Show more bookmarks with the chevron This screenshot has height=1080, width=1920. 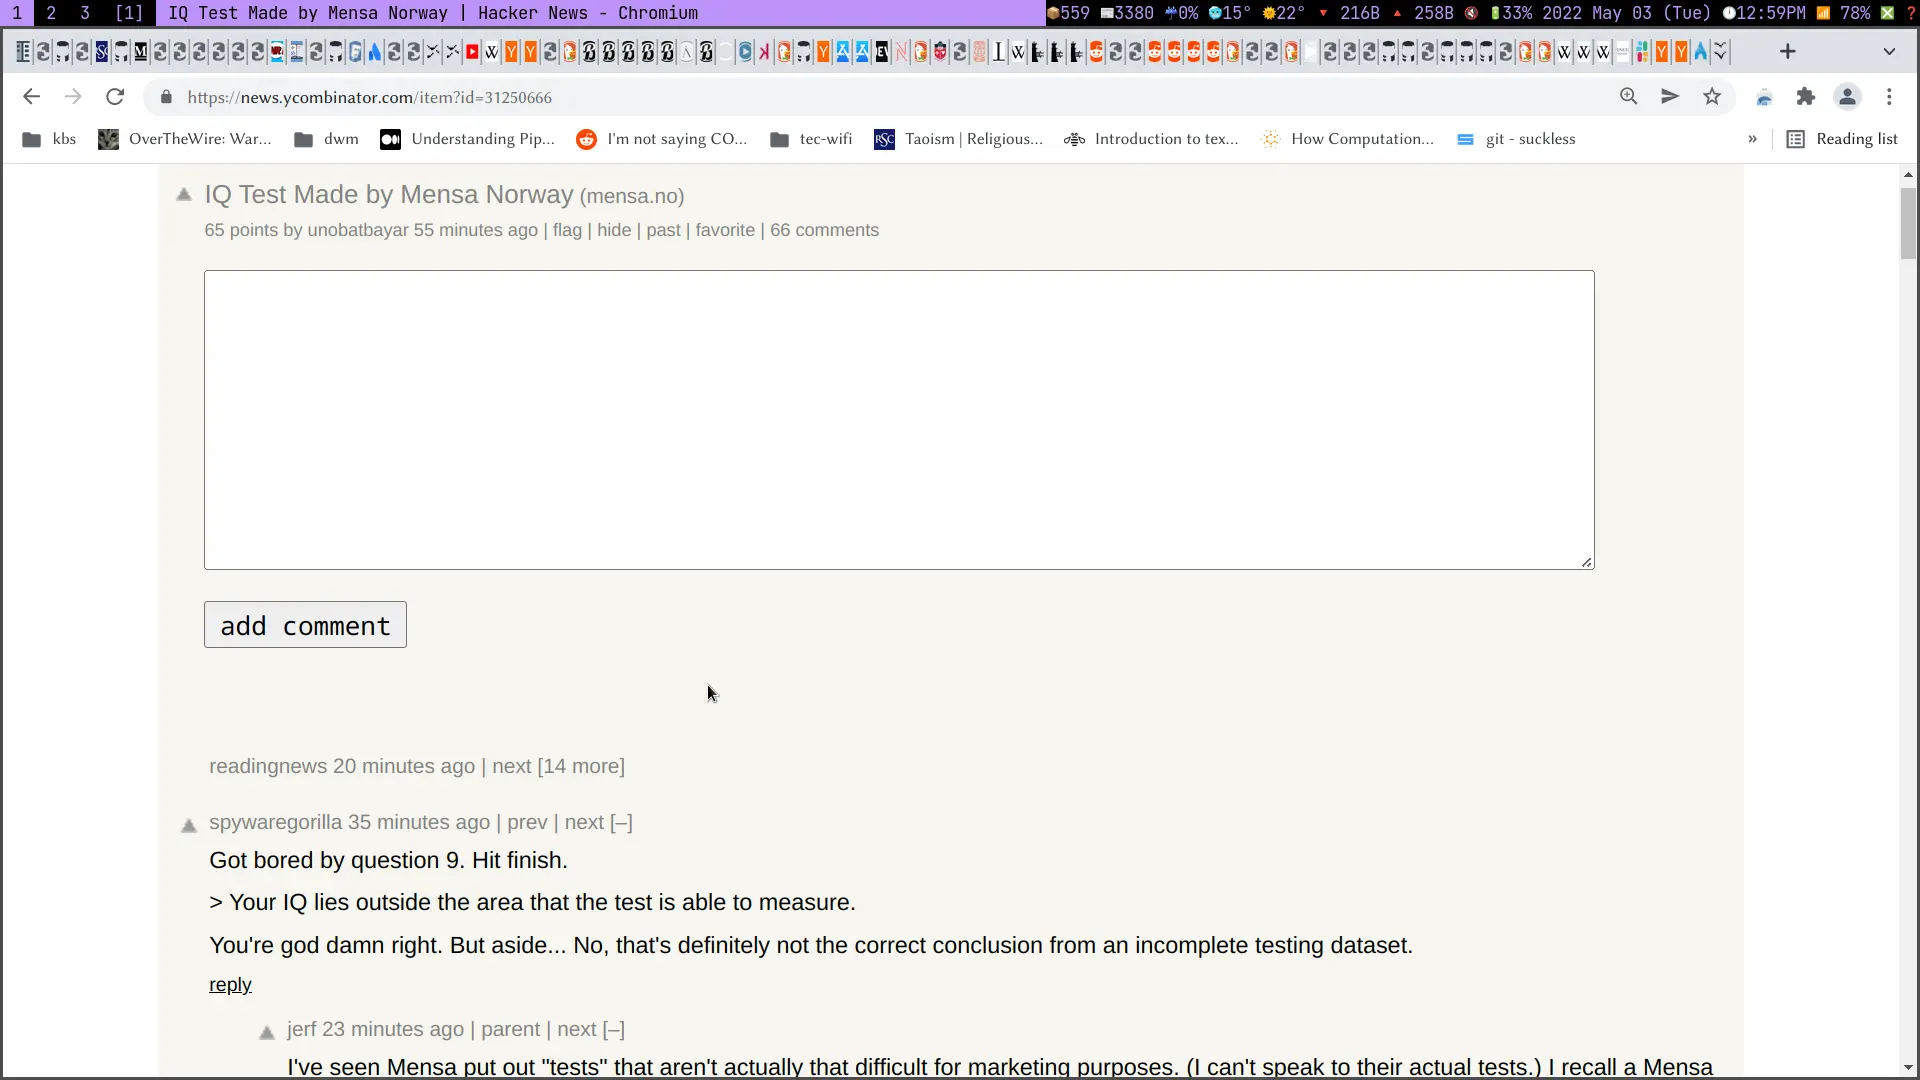(1752, 139)
